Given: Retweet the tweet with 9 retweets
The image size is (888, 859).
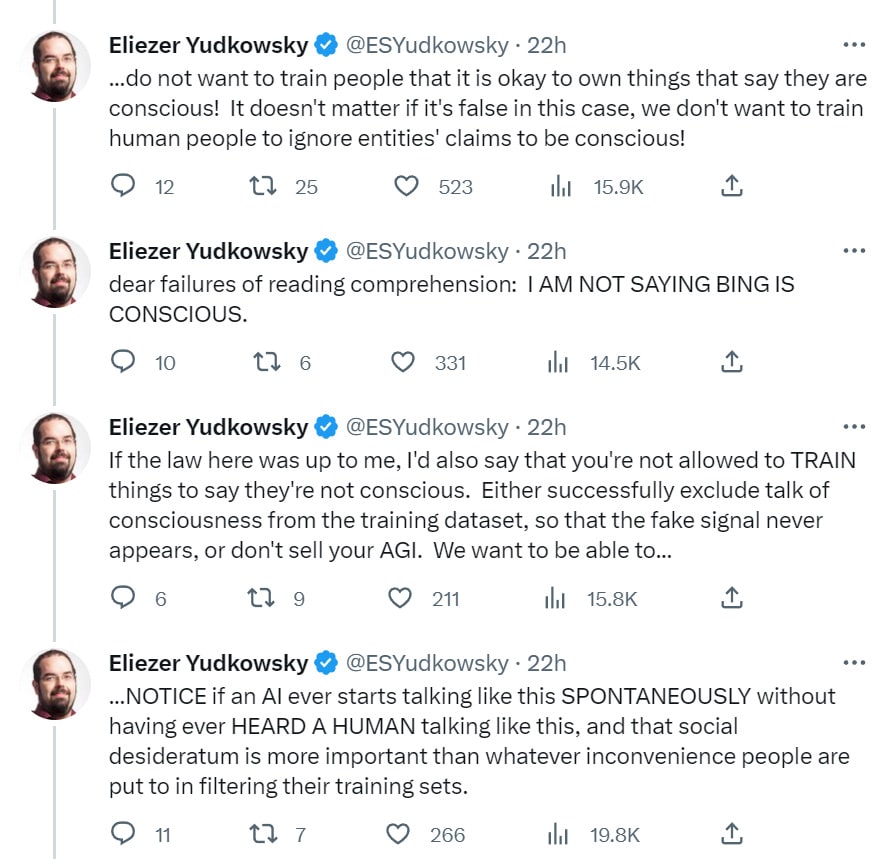Looking at the screenshot, I should pos(259,598).
